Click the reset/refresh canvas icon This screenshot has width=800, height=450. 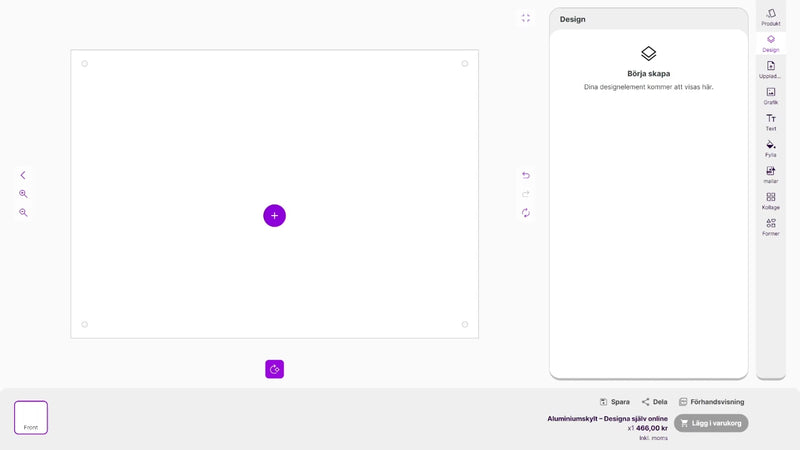(x=526, y=213)
